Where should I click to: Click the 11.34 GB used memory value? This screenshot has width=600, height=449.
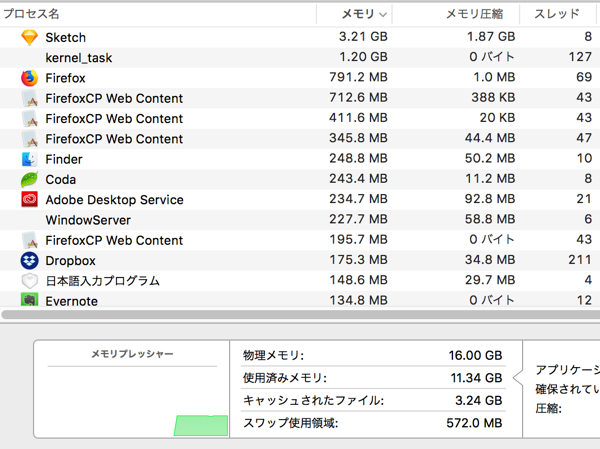pos(476,378)
